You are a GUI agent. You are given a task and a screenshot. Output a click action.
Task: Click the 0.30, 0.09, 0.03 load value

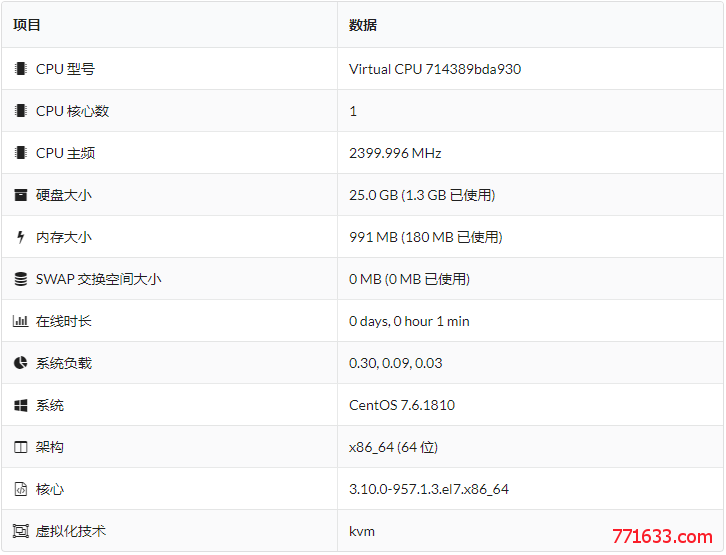pos(395,363)
